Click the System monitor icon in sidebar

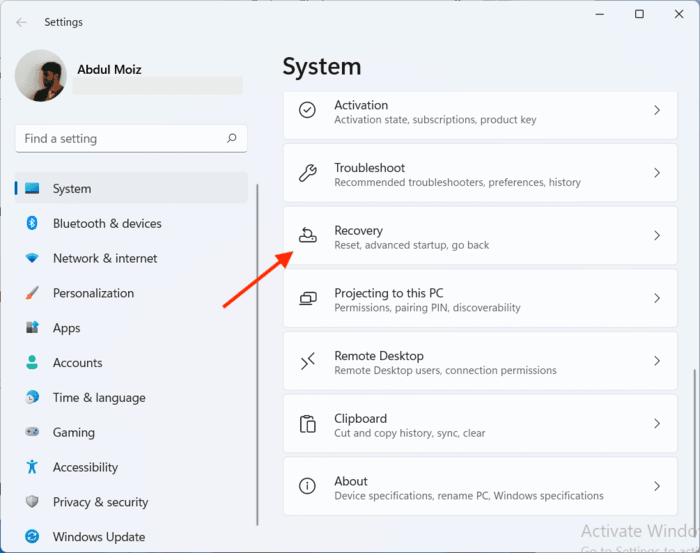click(32, 188)
